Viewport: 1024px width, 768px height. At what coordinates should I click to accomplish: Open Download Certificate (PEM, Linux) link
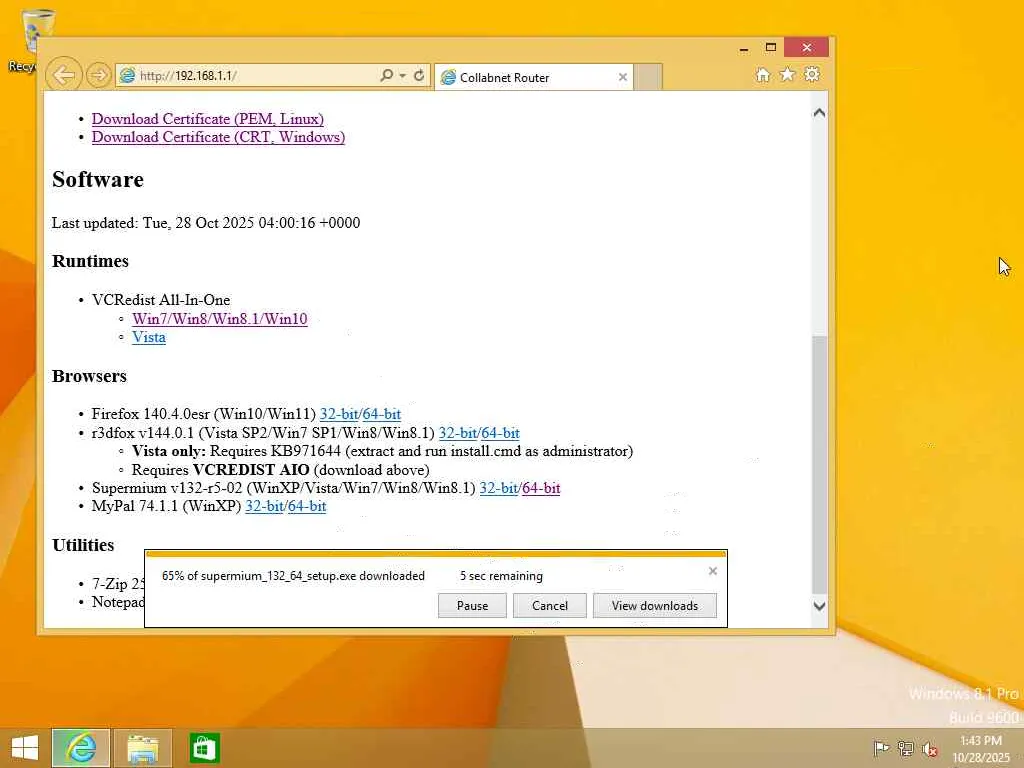tap(208, 119)
